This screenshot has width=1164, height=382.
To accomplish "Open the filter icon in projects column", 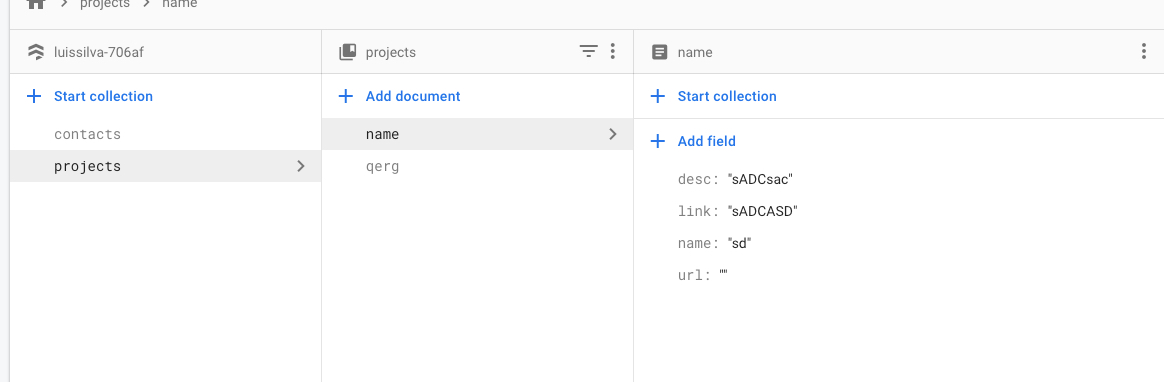I will [588, 51].
